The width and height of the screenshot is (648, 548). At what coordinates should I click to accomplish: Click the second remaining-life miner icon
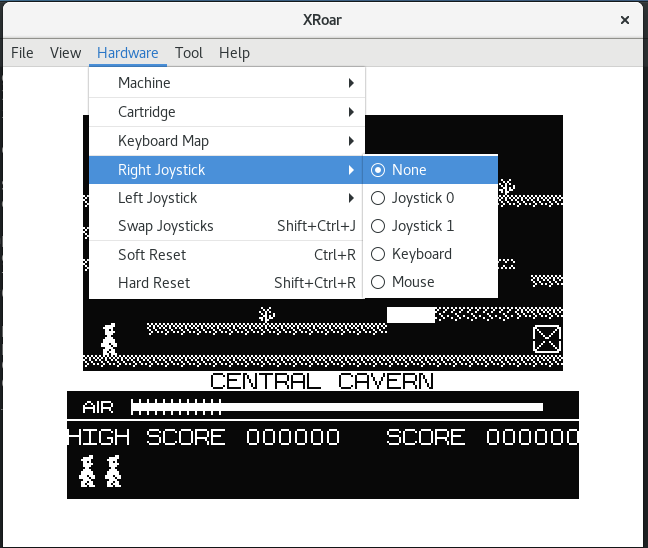coord(113,471)
